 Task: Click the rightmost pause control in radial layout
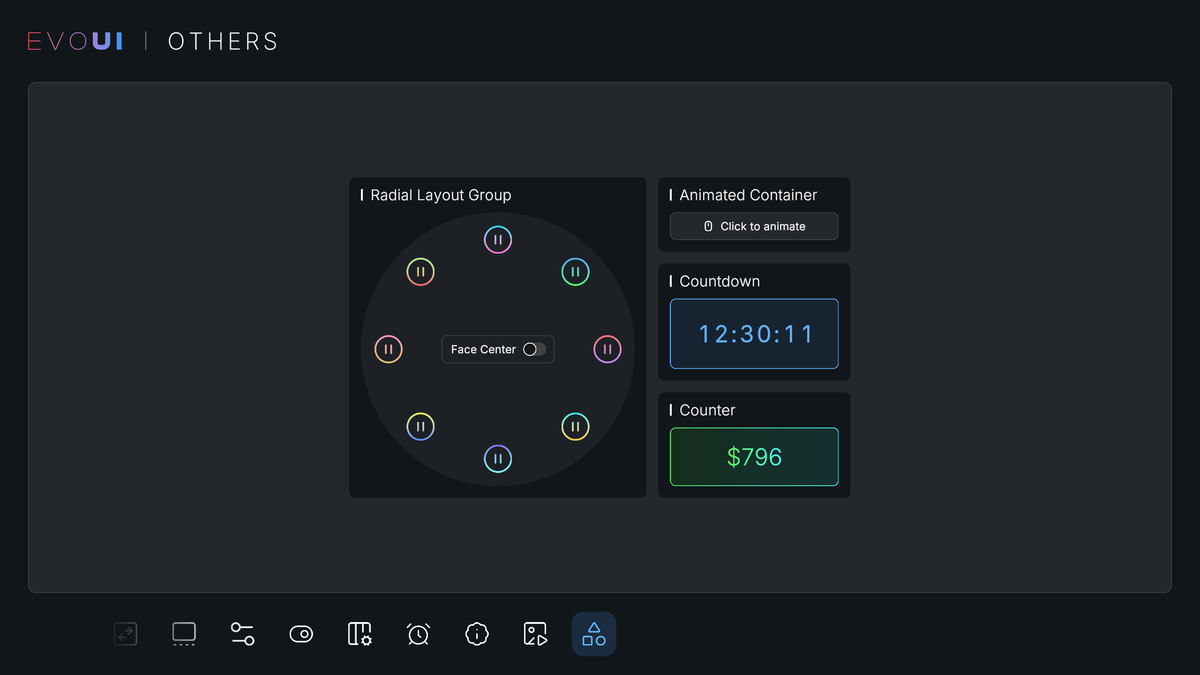point(607,348)
